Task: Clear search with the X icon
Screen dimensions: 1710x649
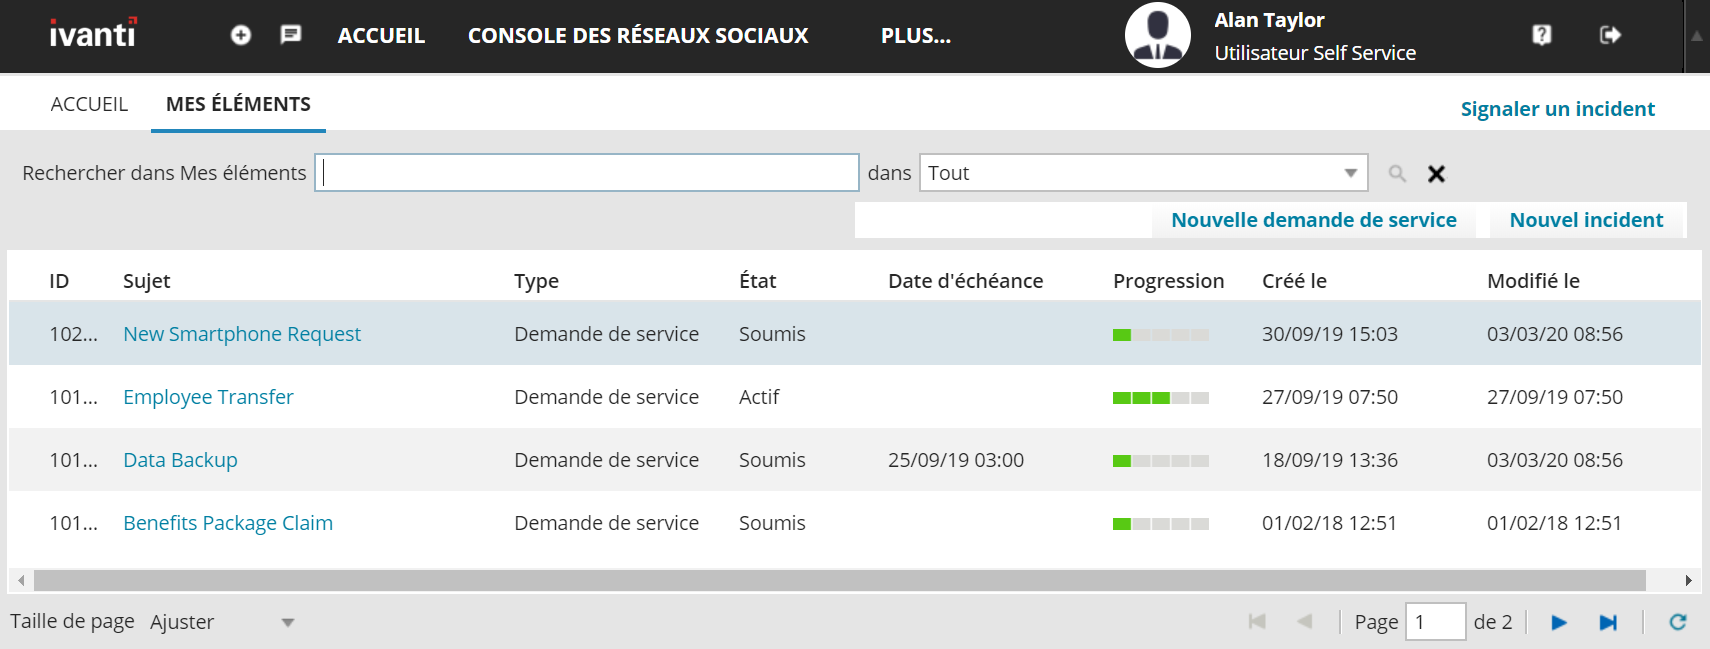Action: pyautogui.click(x=1436, y=174)
